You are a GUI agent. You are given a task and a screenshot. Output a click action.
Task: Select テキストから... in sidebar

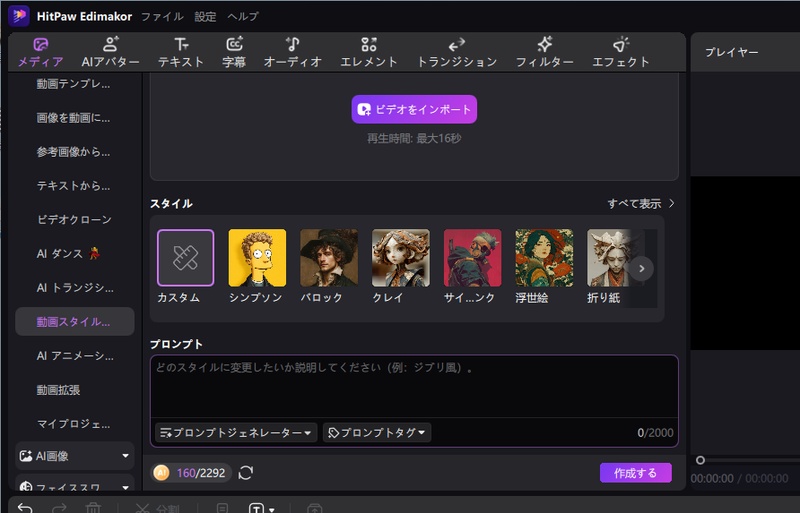pyautogui.click(x=73, y=186)
